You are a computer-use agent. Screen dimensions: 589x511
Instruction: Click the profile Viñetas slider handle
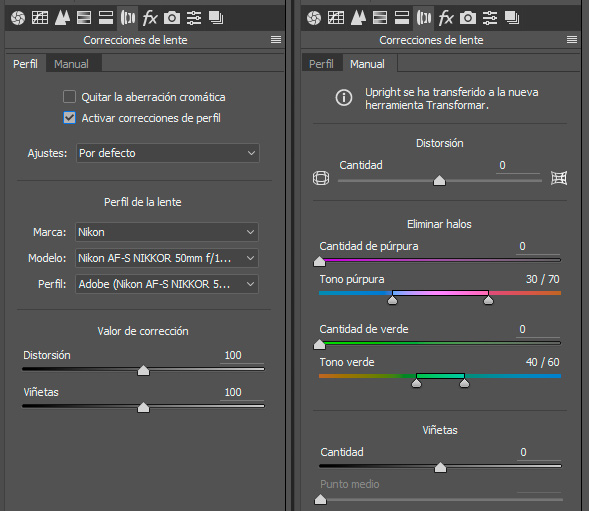coord(143,407)
